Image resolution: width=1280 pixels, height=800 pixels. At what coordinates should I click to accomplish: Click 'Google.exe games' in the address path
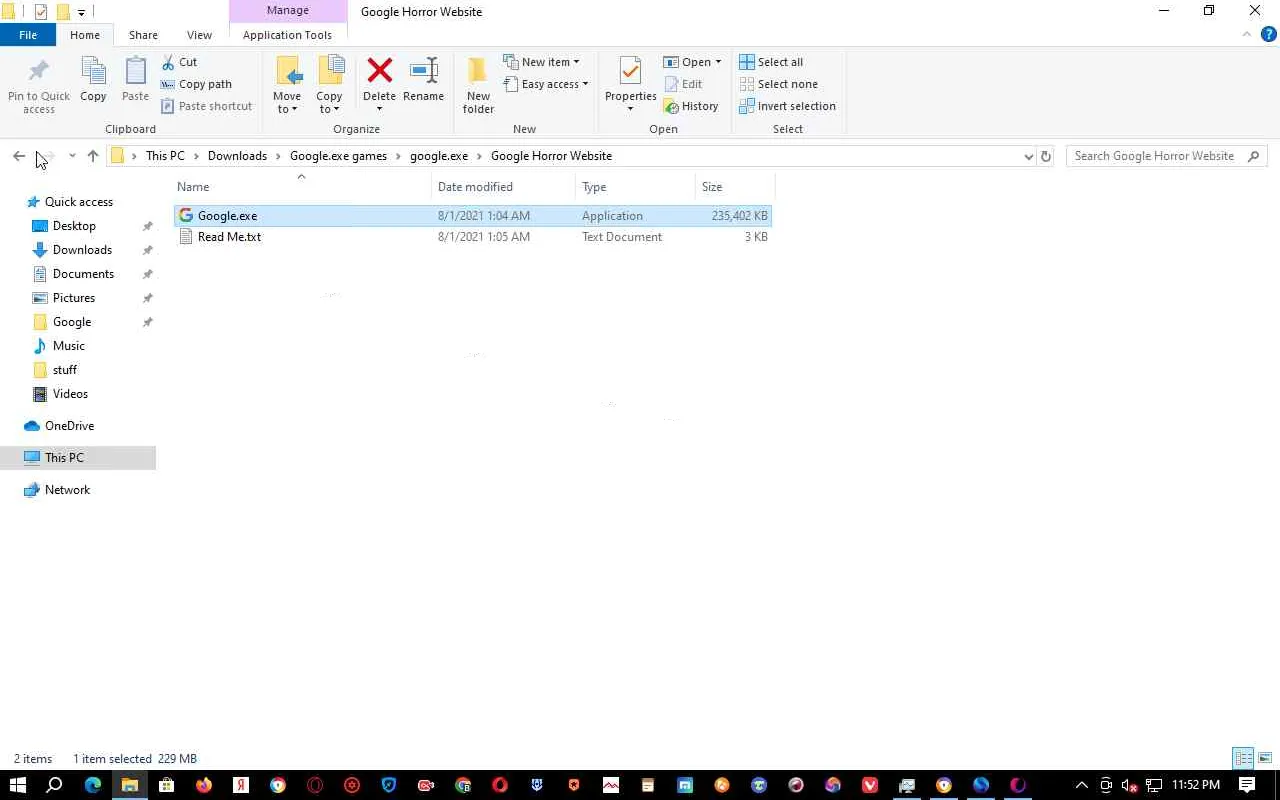pos(338,156)
